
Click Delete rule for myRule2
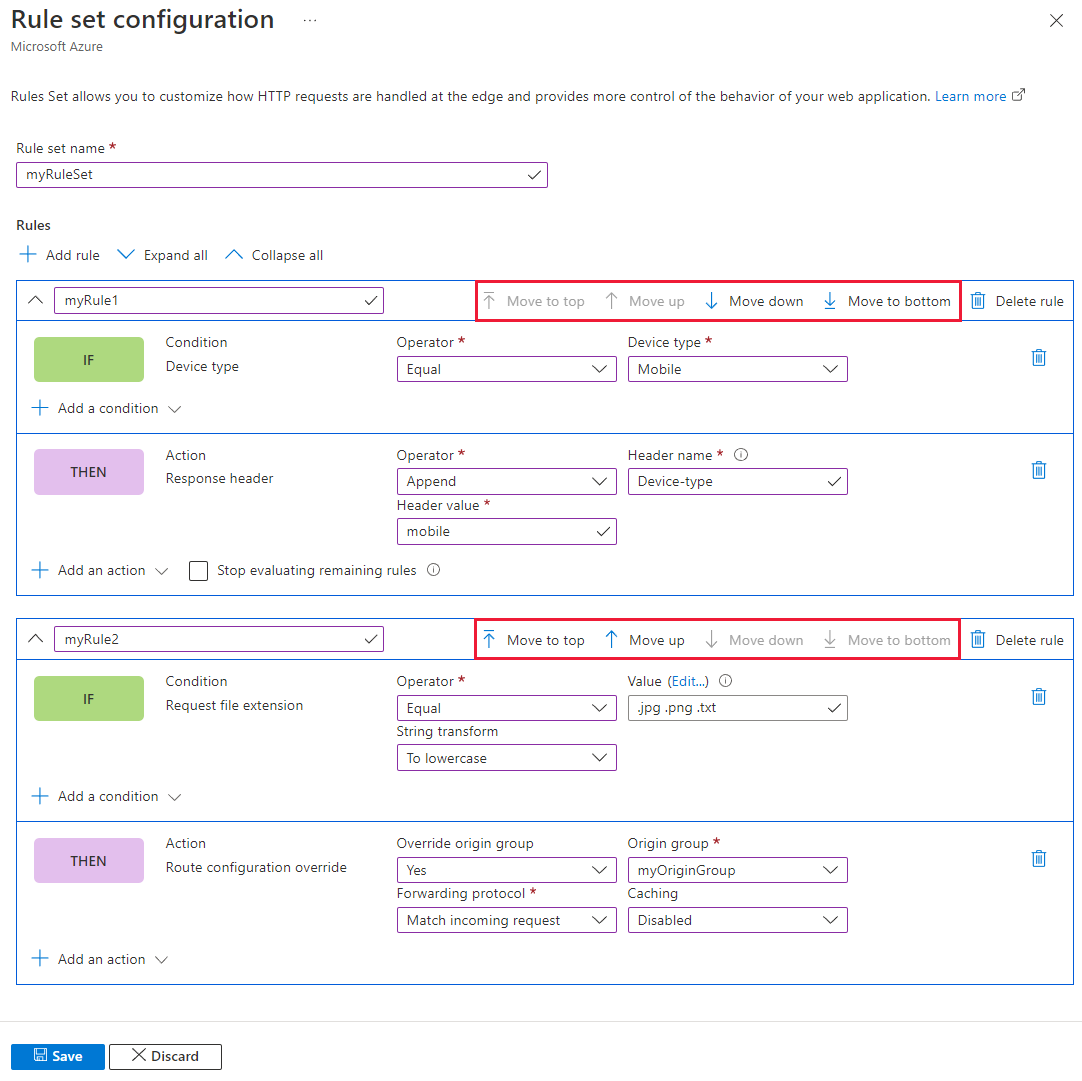coord(1017,640)
